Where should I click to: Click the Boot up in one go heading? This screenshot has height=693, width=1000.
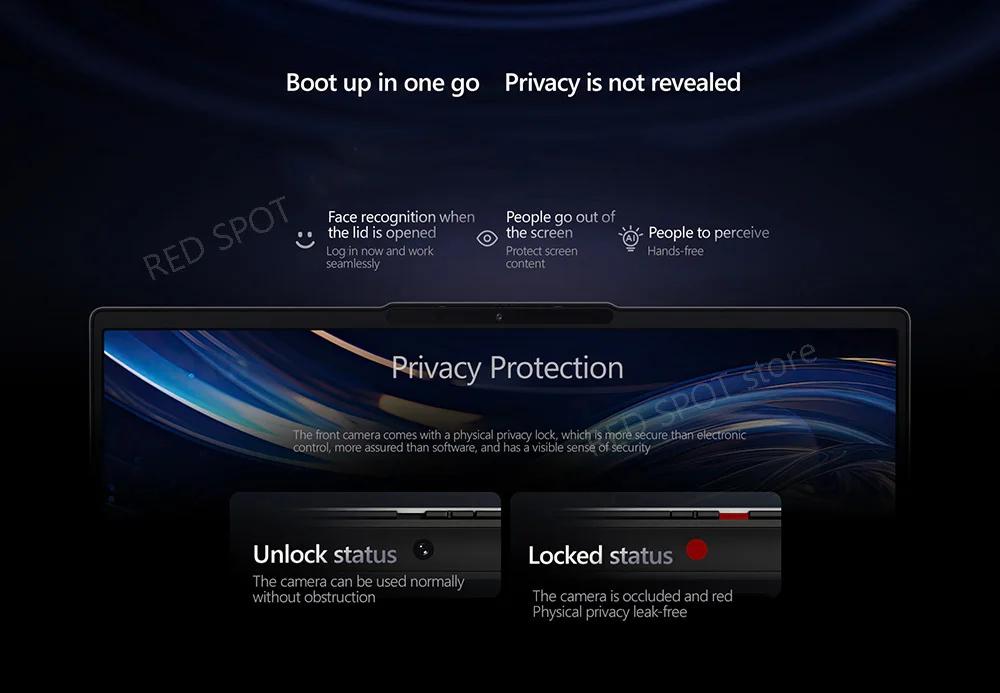[383, 83]
